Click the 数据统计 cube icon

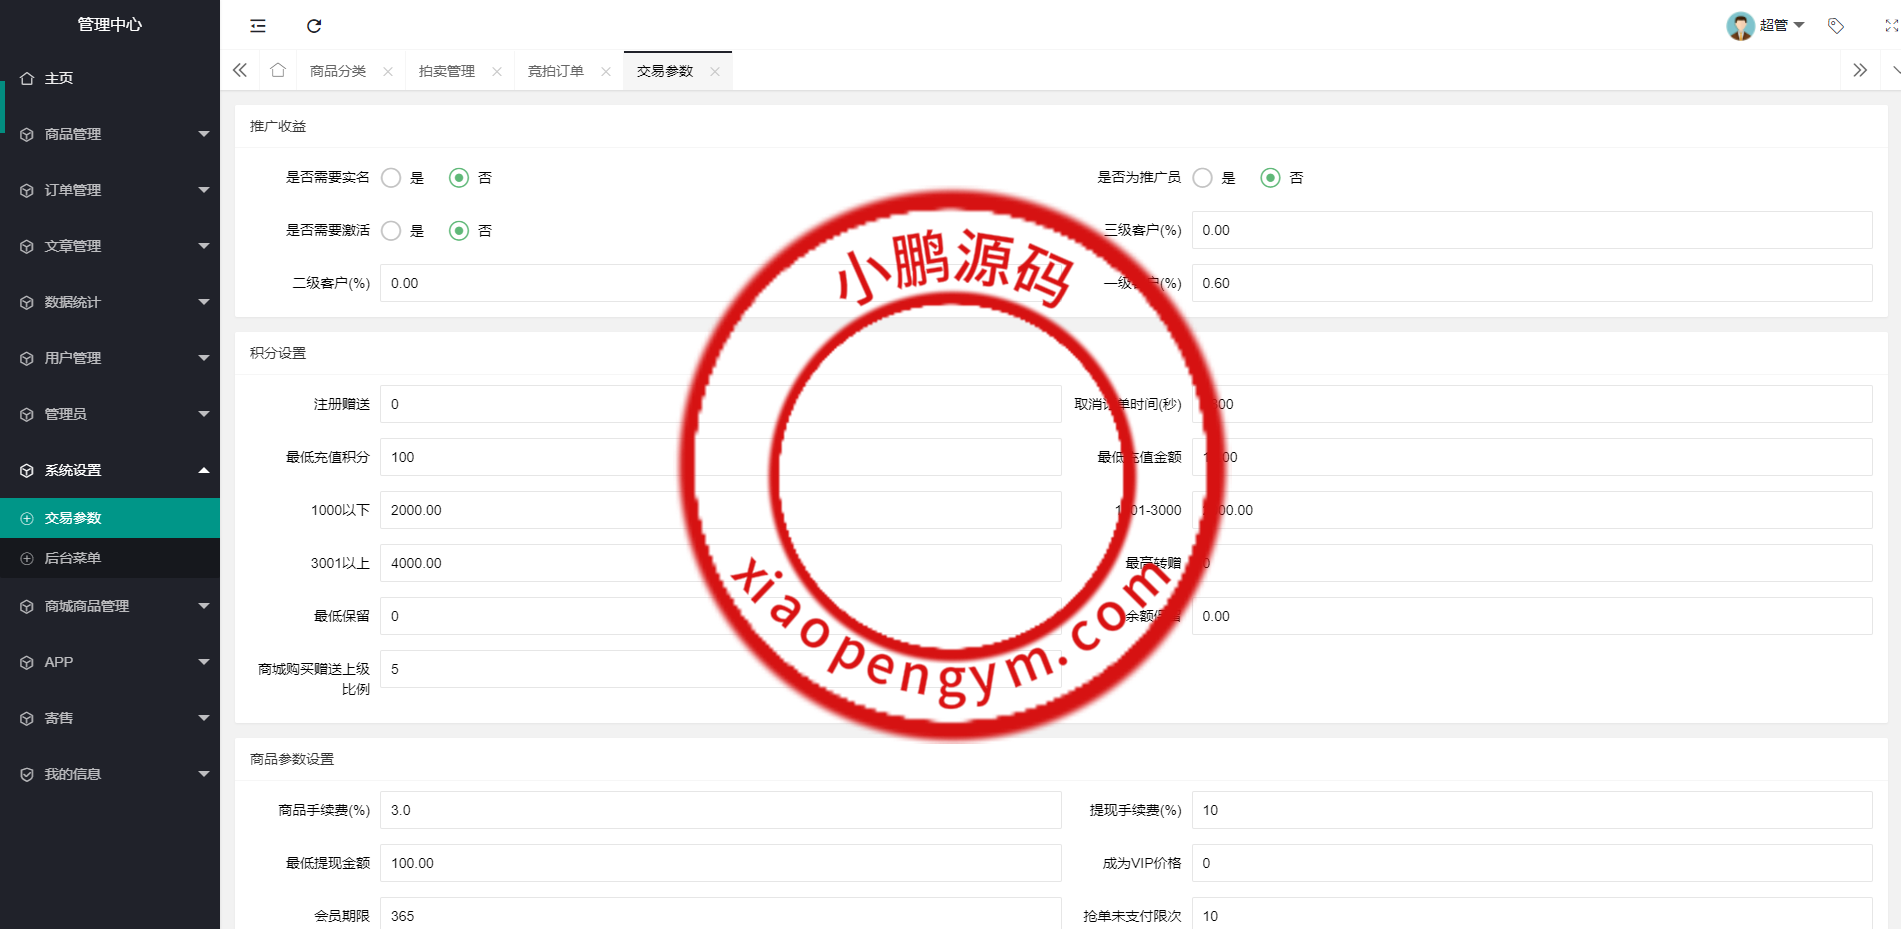coord(27,302)
